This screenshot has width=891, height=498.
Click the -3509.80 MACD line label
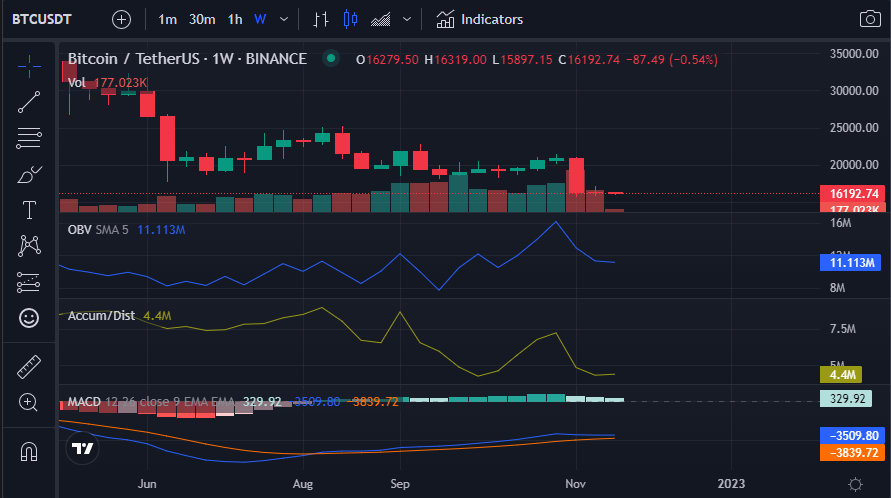tap(852, 435)
